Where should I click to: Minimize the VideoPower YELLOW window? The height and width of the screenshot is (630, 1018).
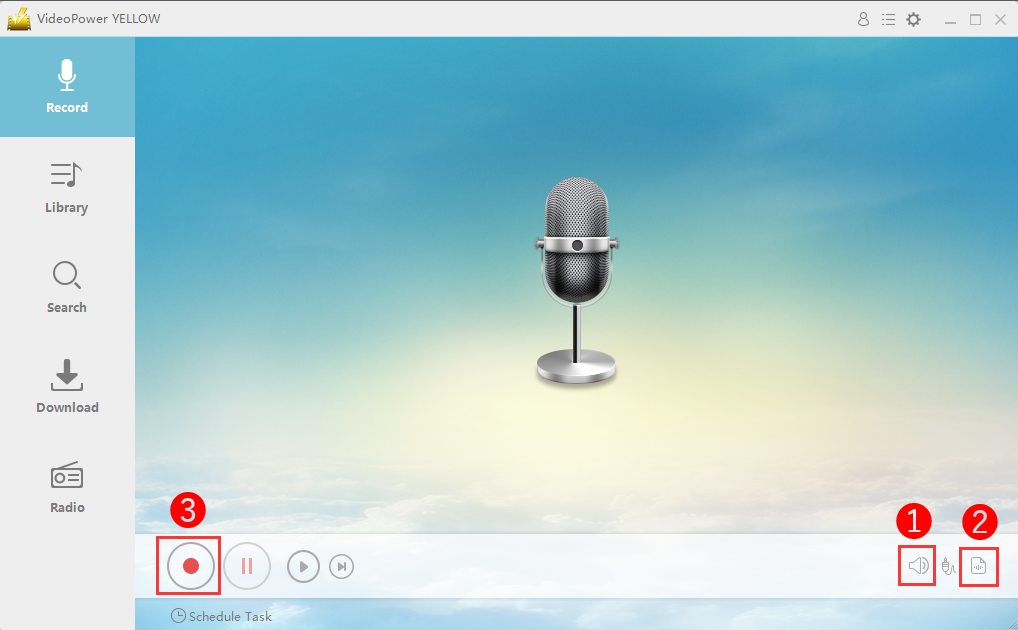click(x=950, y=19)
